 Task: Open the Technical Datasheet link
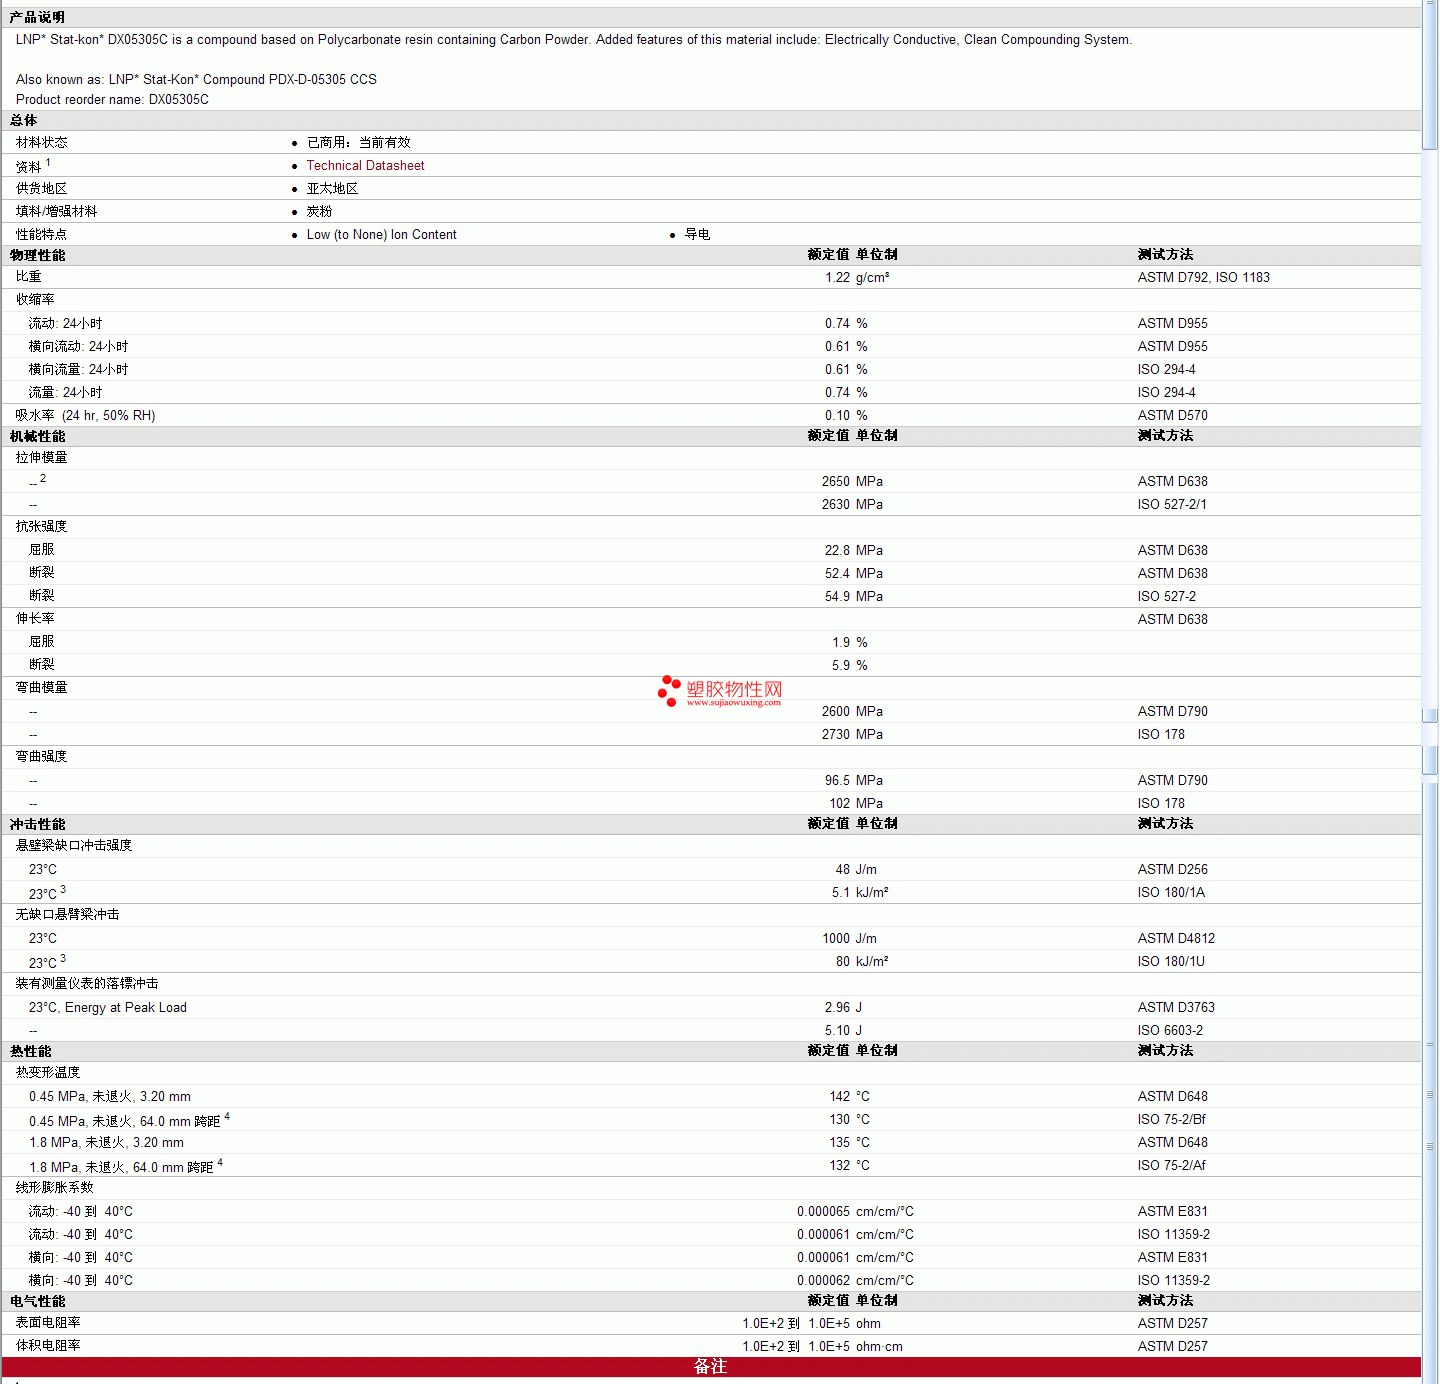tap(365, 166)
